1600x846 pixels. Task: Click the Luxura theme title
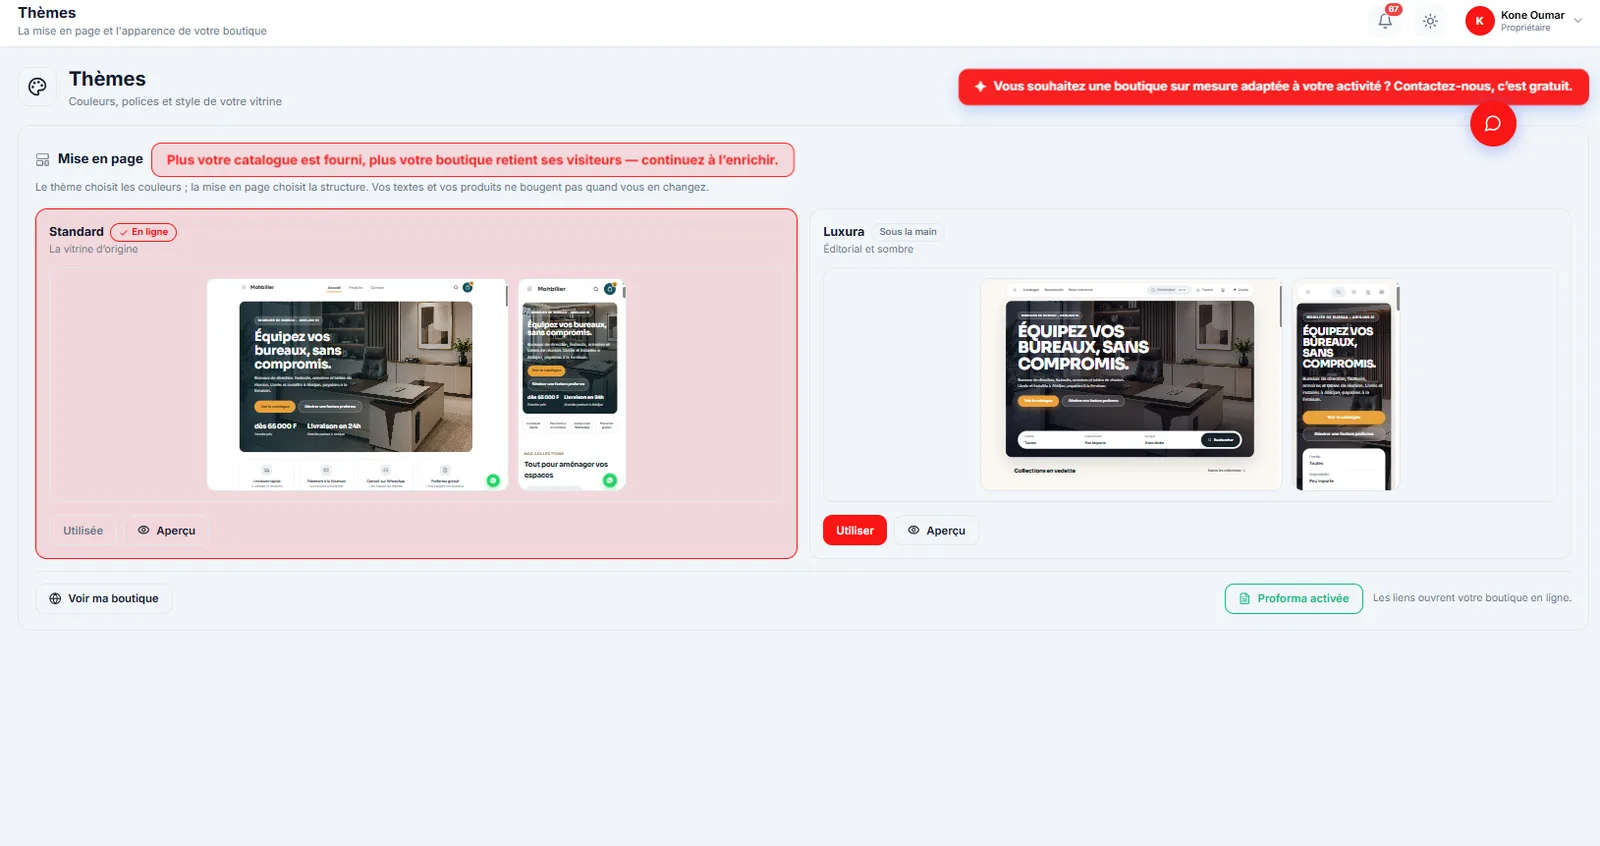pyautogui.click(x=843, y=232)
